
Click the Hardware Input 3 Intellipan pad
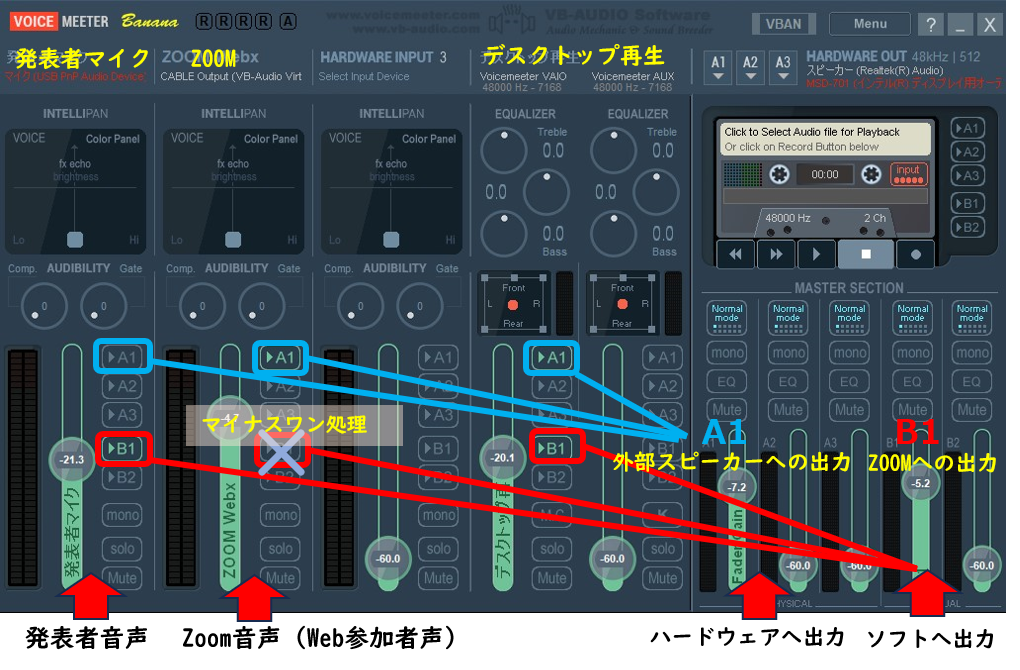392,191
